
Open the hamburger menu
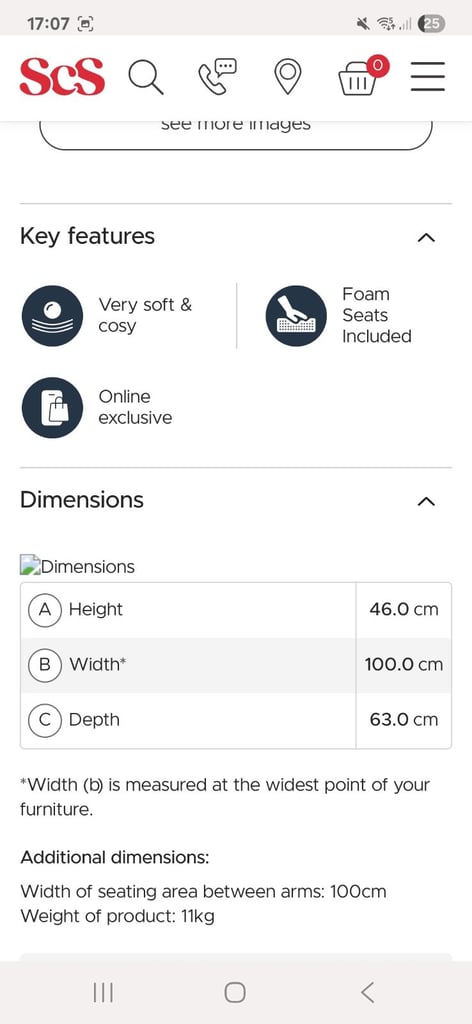point(428,77)
